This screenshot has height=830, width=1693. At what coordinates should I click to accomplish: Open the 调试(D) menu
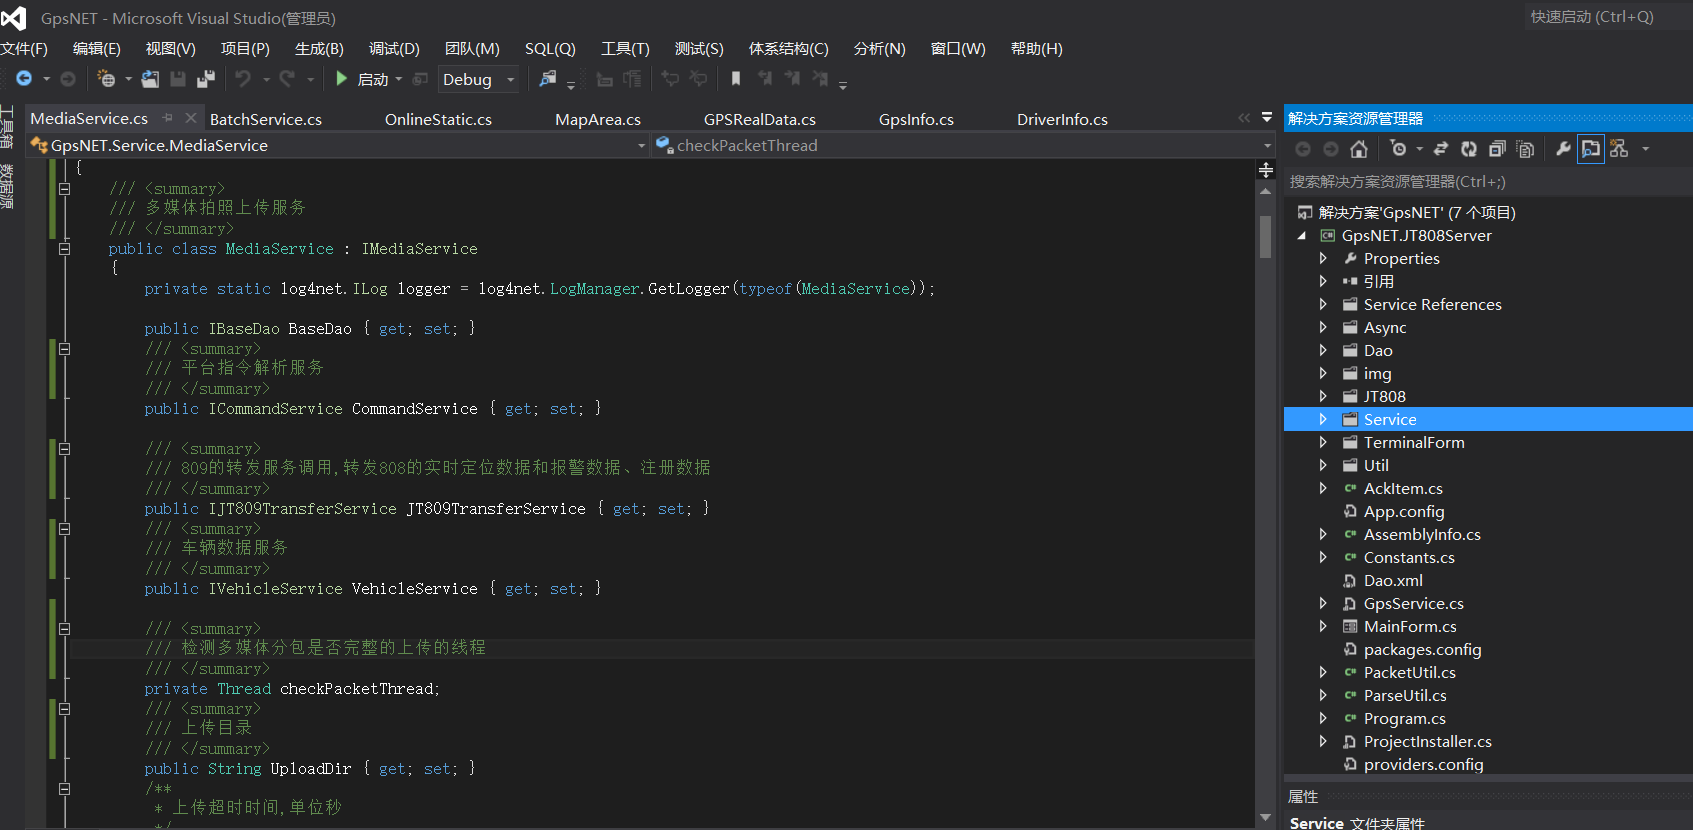pos(394,48)
